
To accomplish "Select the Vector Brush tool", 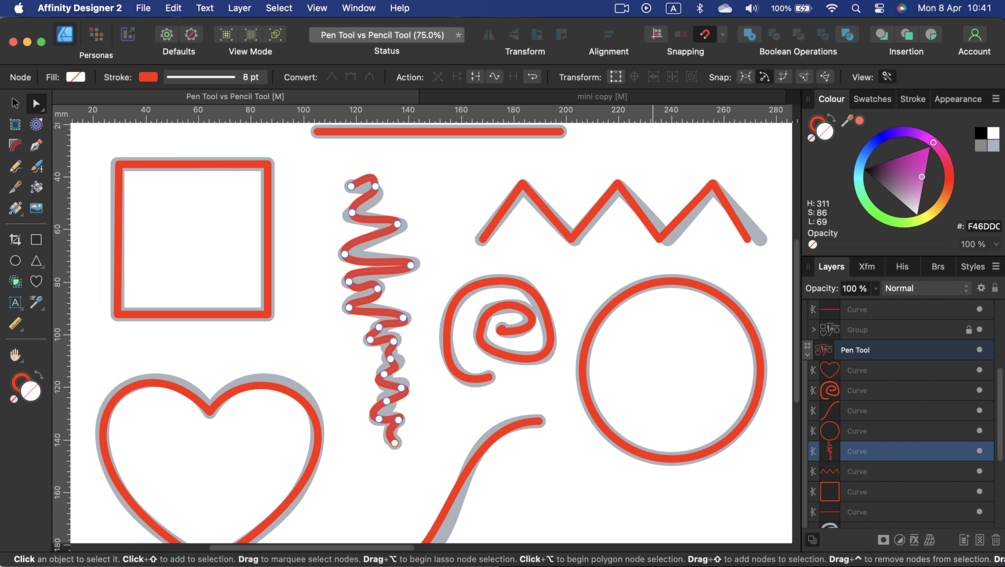I will [x=36, y=167].
